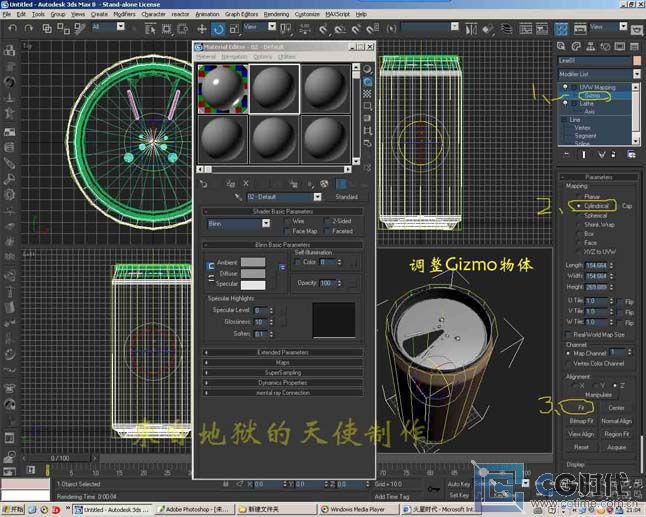Image resolution: width=646 pixels, height=517 pixels.
Task: Open the Graph Editors menu
Action: 241,14
